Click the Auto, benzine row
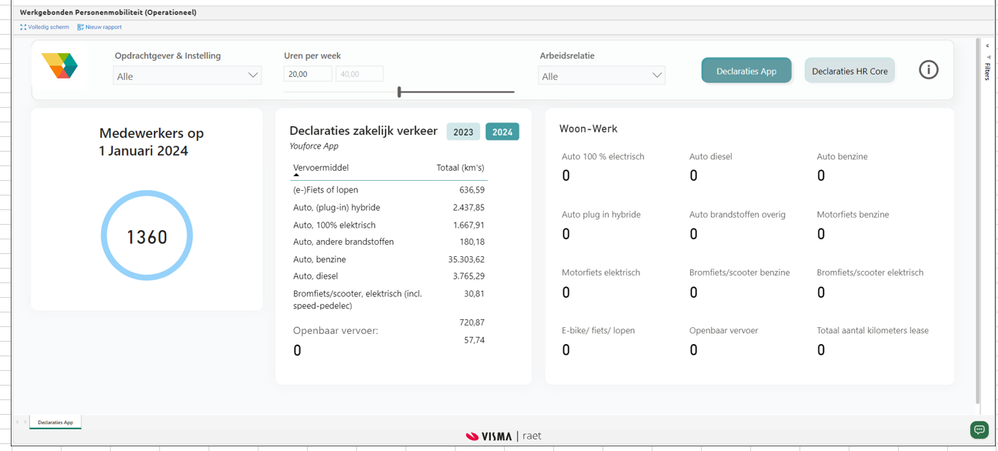 [390, 259]
